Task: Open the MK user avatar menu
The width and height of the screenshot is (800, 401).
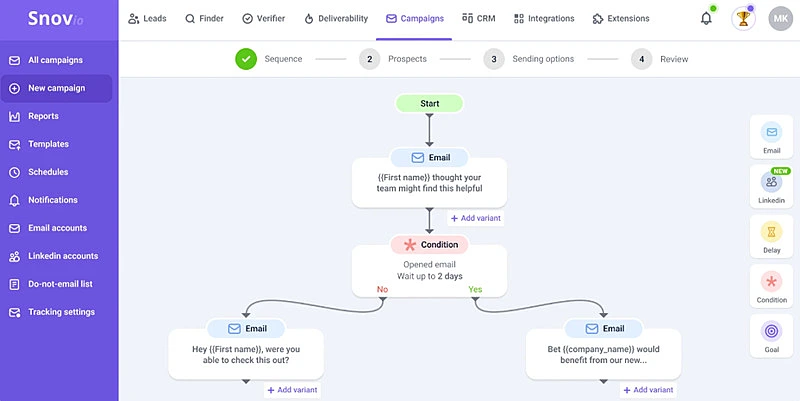Action: pos(780,18)
